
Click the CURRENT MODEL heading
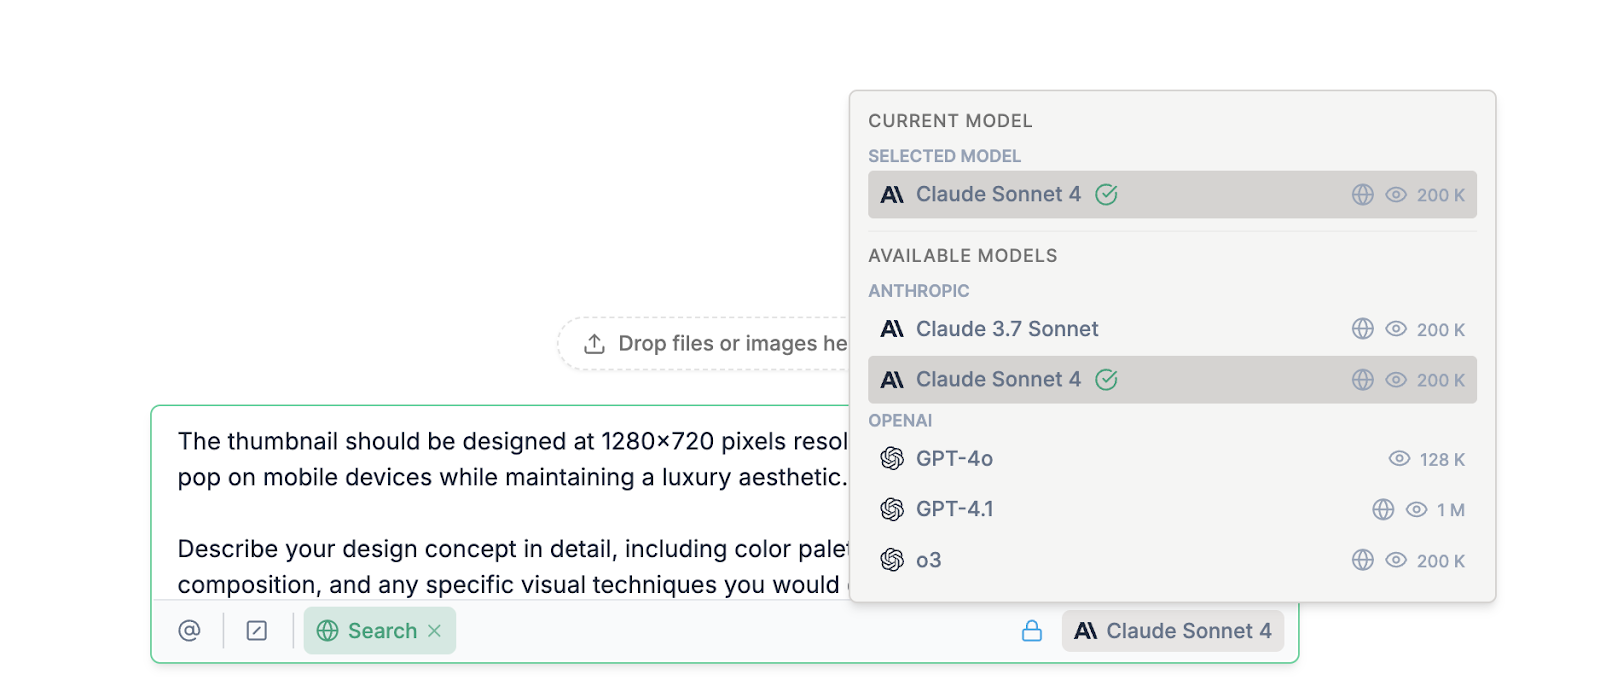tap(950, 121)
